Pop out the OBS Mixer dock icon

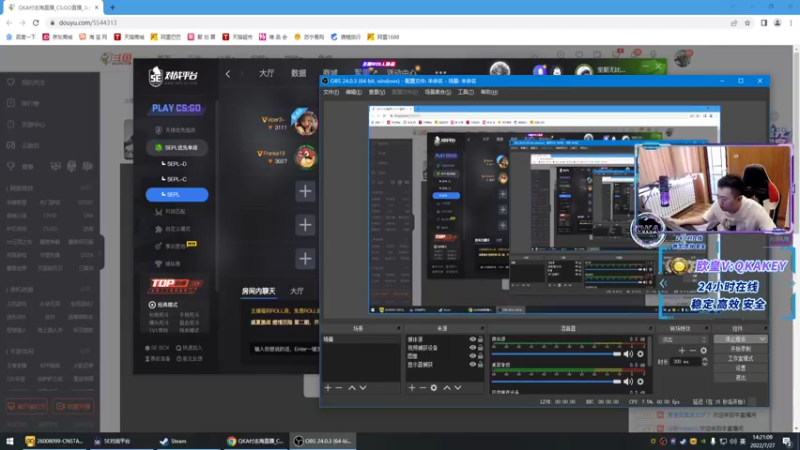point(651,329)
